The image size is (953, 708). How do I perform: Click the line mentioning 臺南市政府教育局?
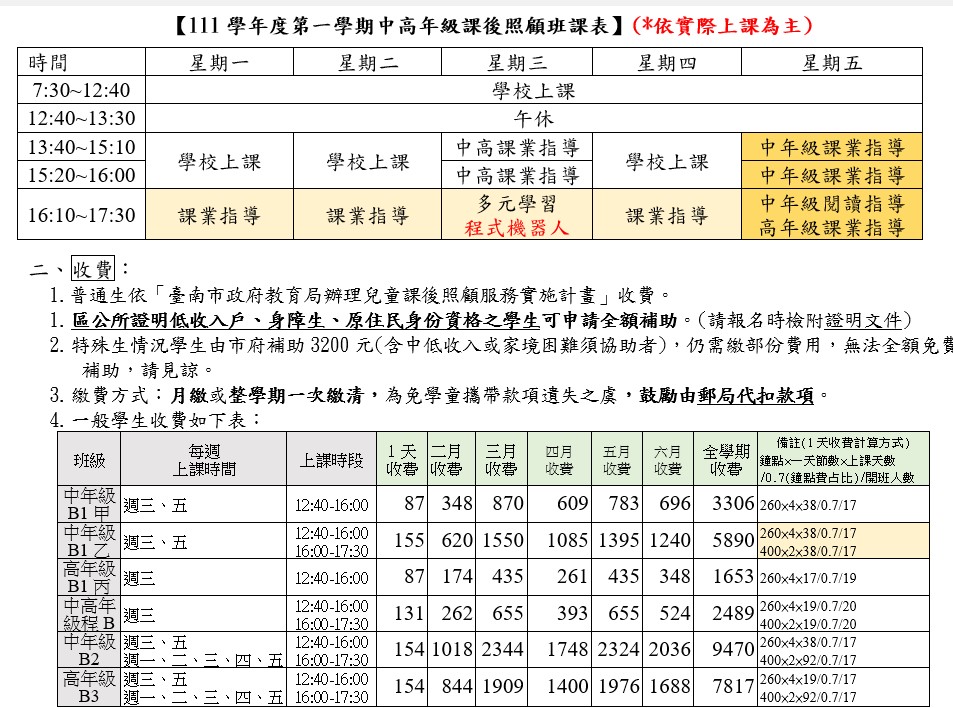[360, 295]
